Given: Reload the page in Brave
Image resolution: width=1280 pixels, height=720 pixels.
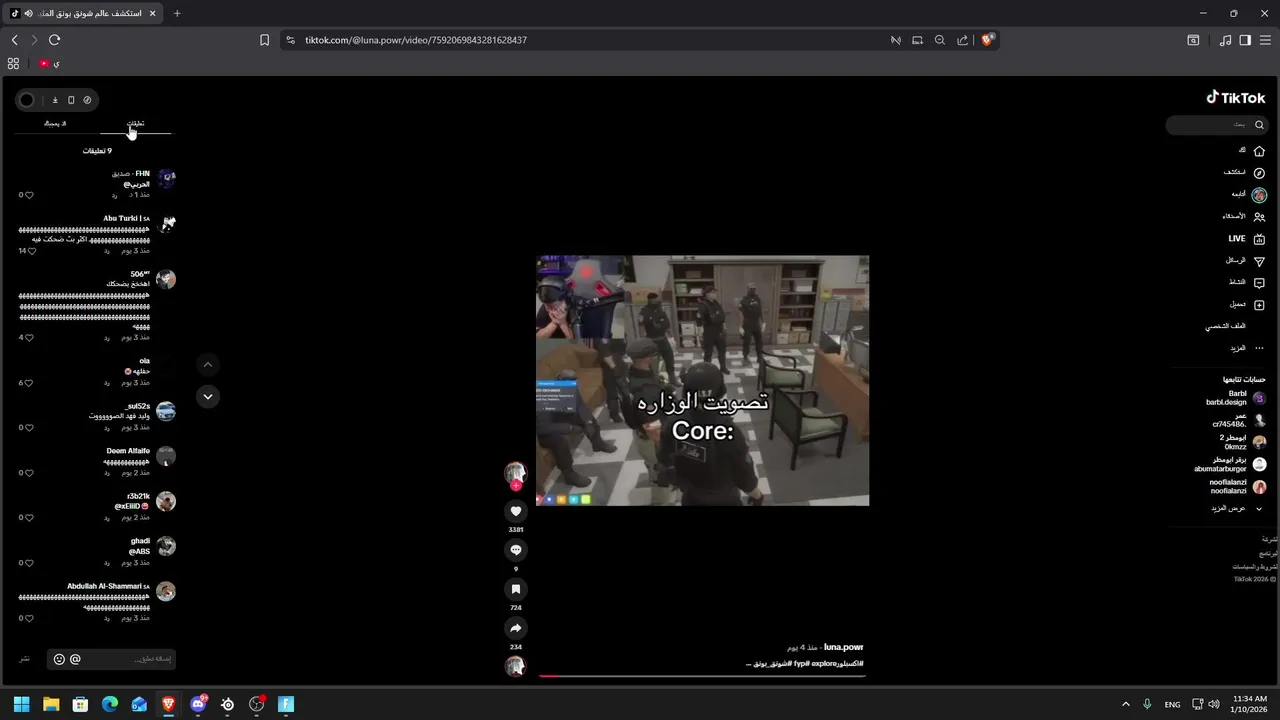Looking at the screenshot, I should (x=54, y=40).
